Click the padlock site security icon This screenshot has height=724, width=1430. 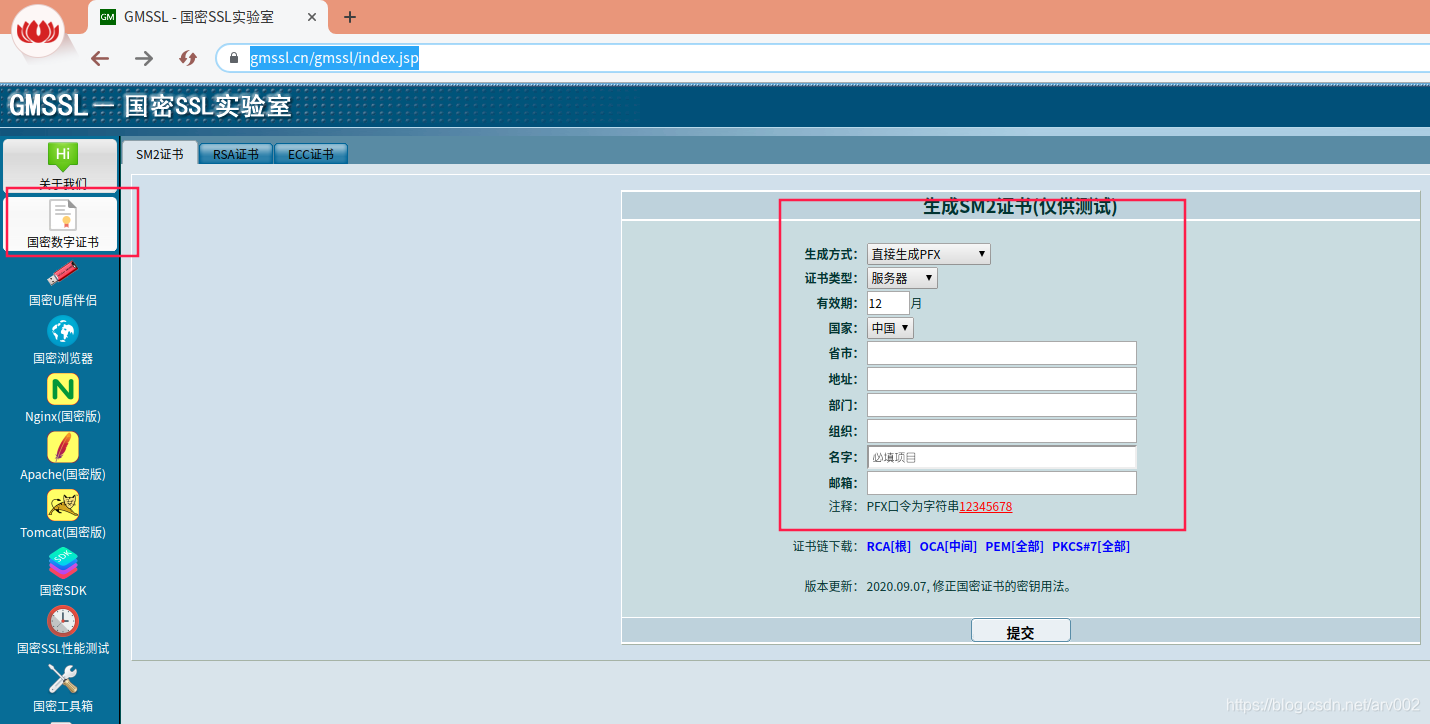(234, 58)
